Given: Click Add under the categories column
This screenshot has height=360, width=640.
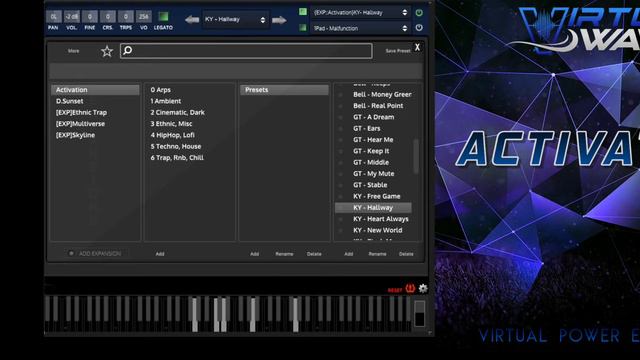Looking at the screenshot, I should tap(160, 254).
